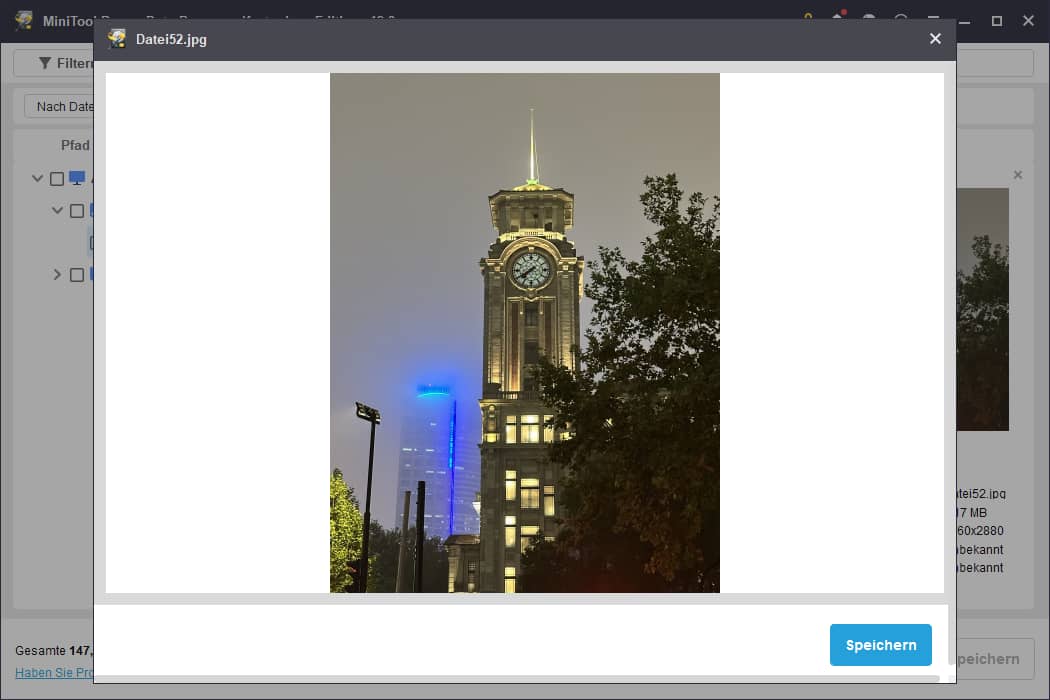Switch to the Pfad tab
1050x700 pixels.
point(75,145)
